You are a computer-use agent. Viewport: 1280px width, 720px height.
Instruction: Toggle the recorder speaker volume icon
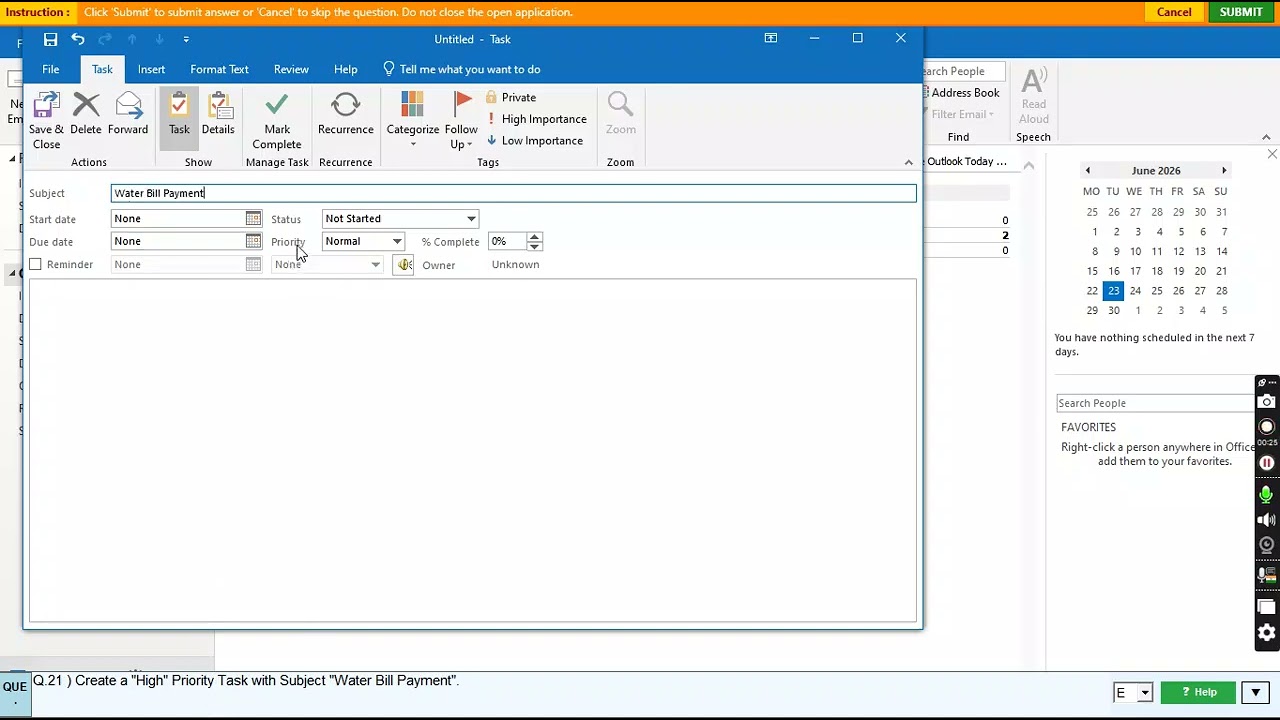(1267, 520)
